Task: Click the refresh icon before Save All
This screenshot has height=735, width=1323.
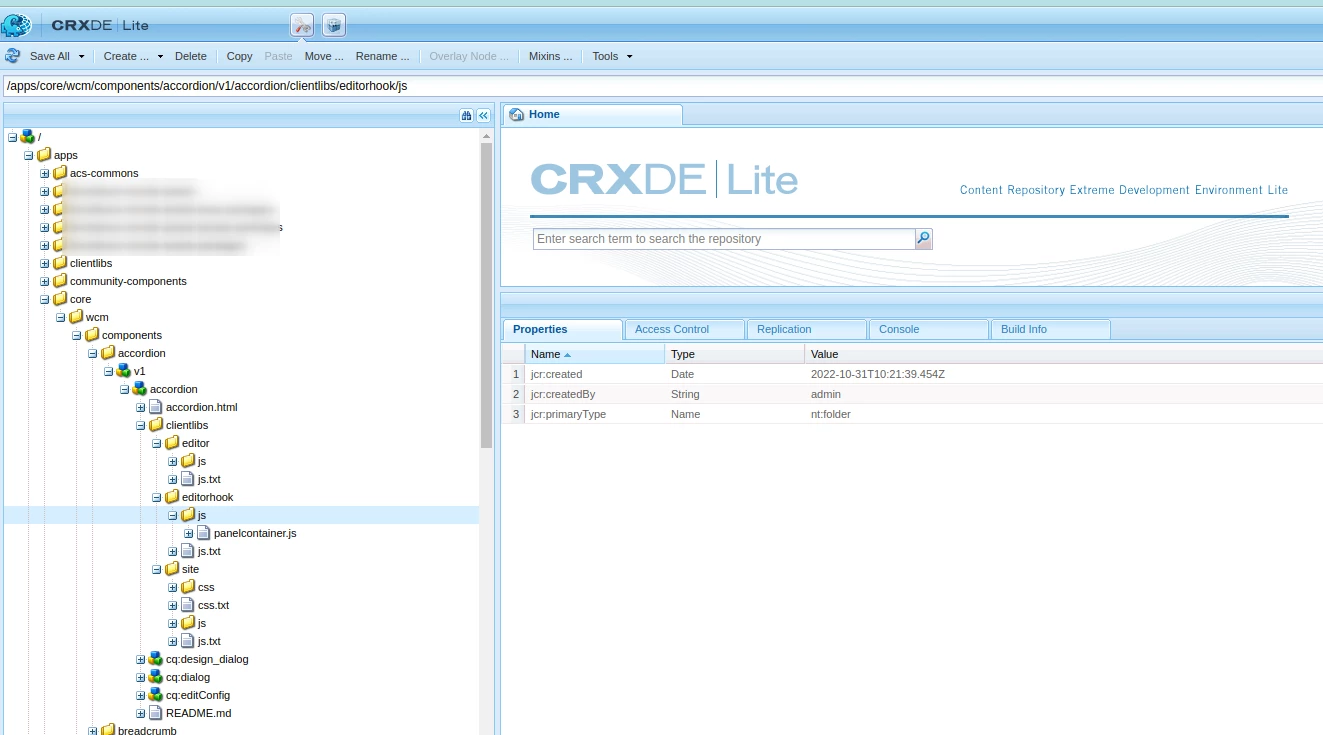Action: (x=13, y=56)
